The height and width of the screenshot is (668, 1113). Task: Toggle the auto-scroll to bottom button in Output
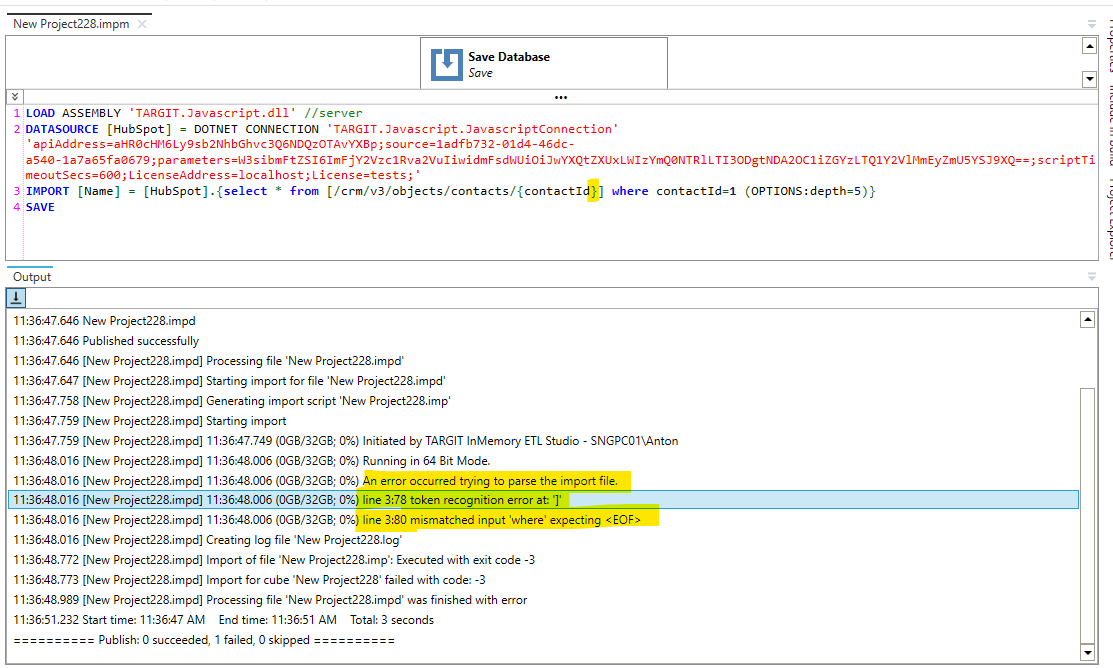point(16,297)
